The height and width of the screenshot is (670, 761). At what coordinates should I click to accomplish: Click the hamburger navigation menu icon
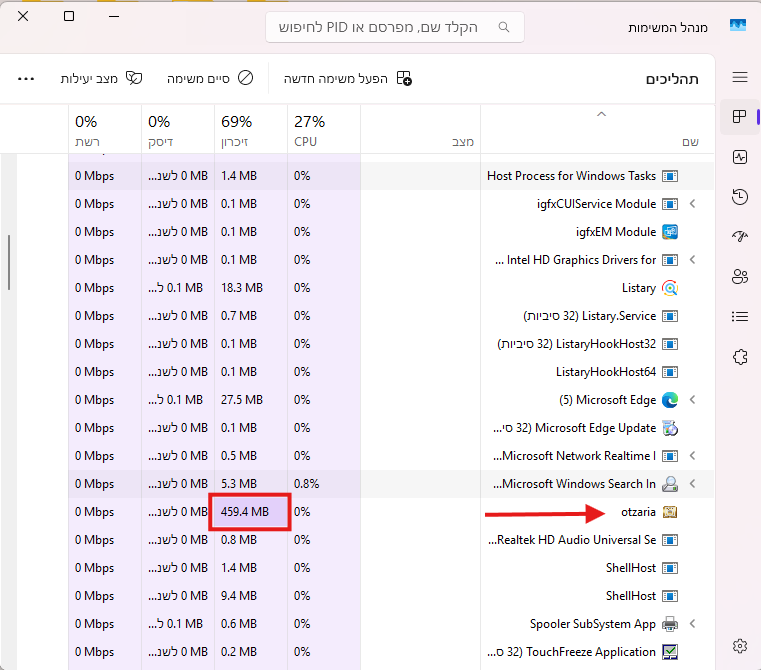740,77
